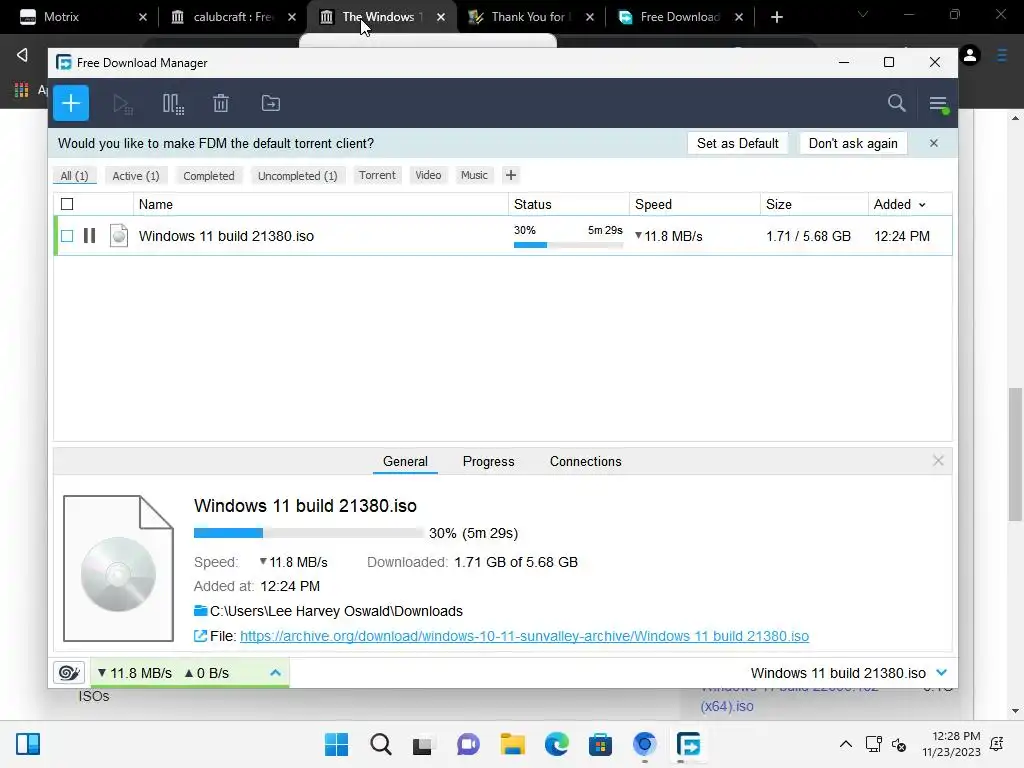Image resolution: width=1024 pixels, height=768 pixels.
Task: Check the Windows 11 build 21380.iso row checkbox
Action: click(x=67, y=236)
